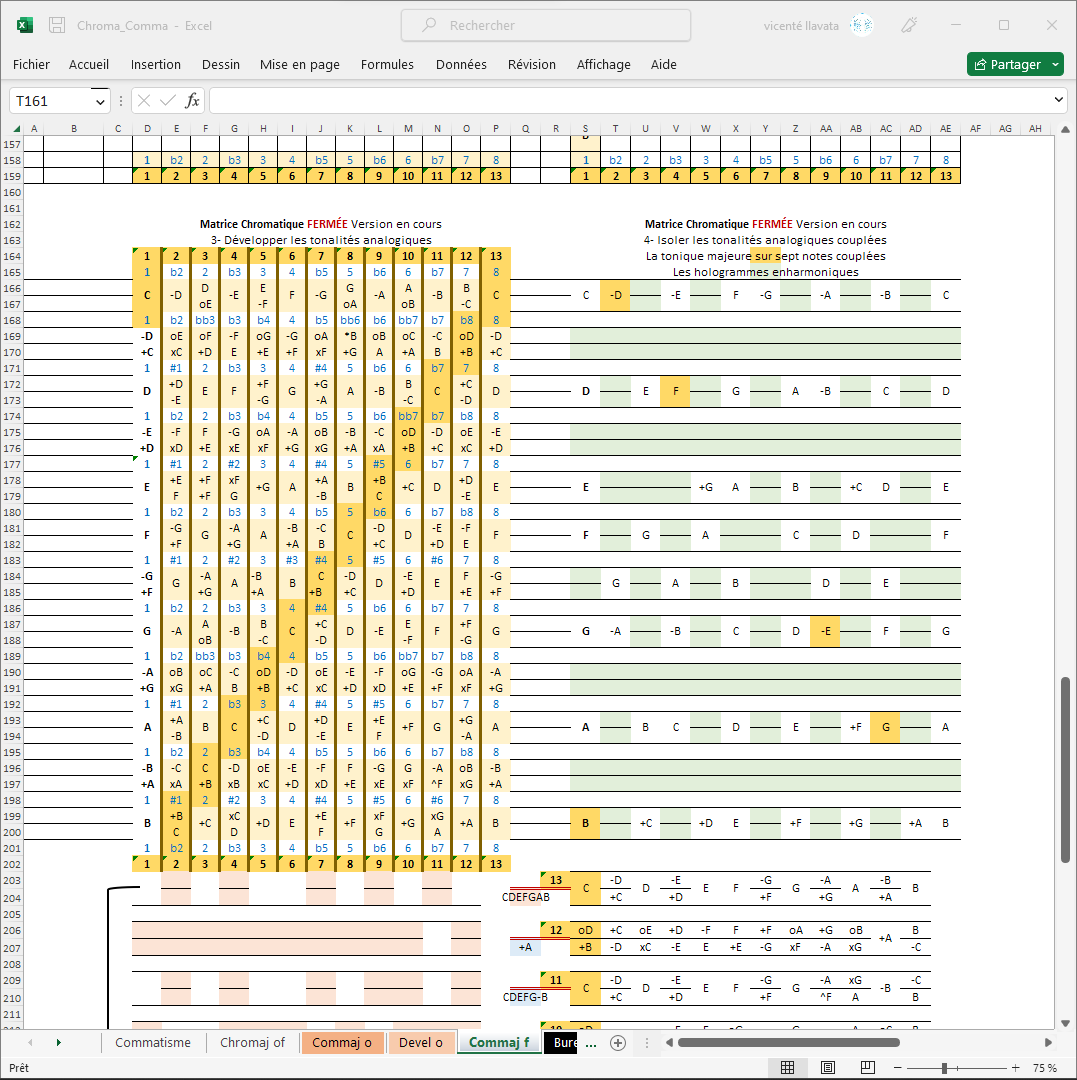1077x1080 pixels.
Task: Click the user account avatar icon
Action: 861,25
